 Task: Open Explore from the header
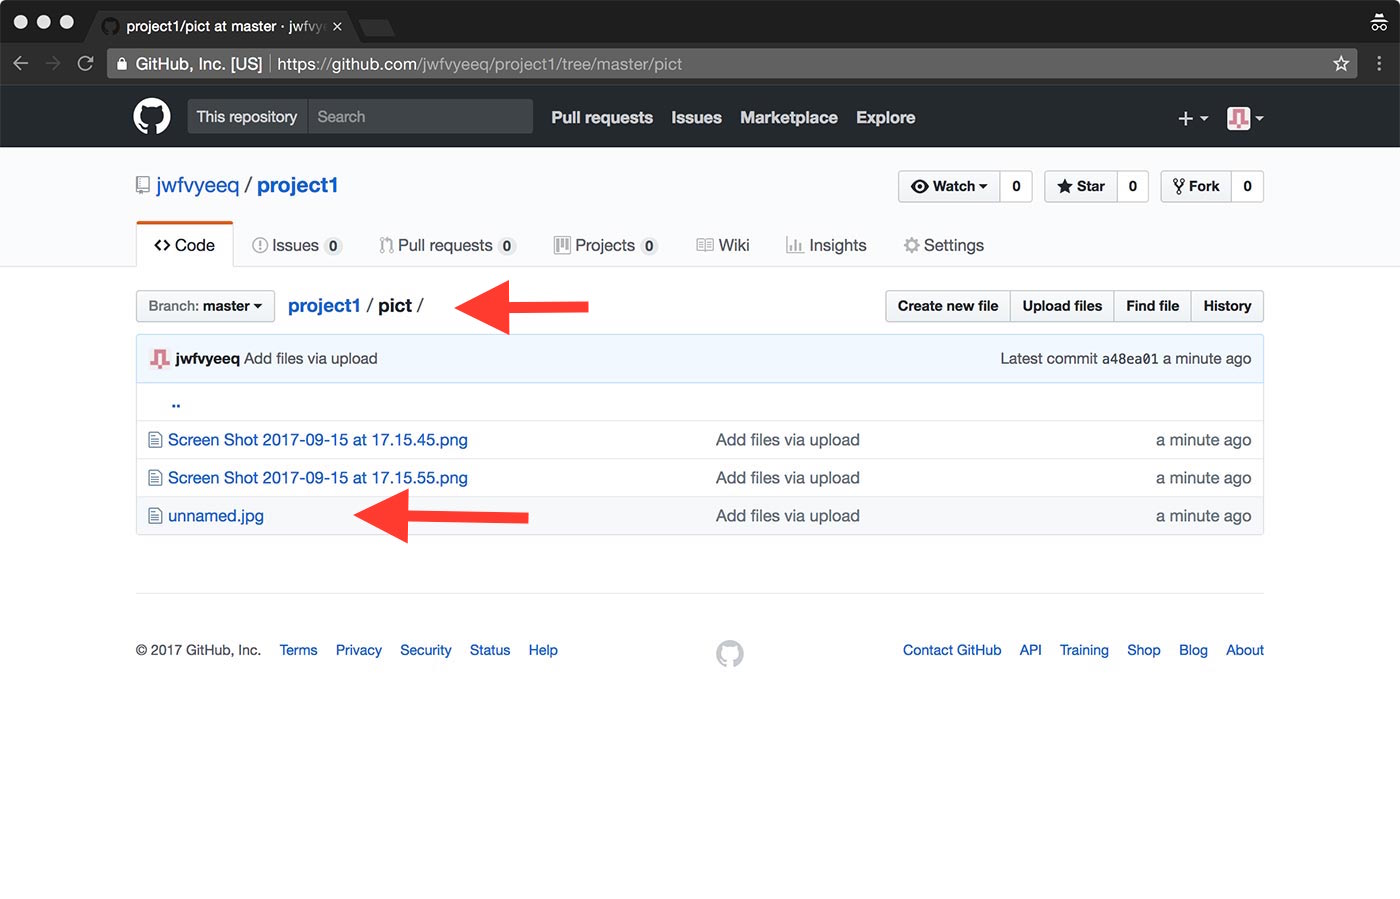[885, 117]
